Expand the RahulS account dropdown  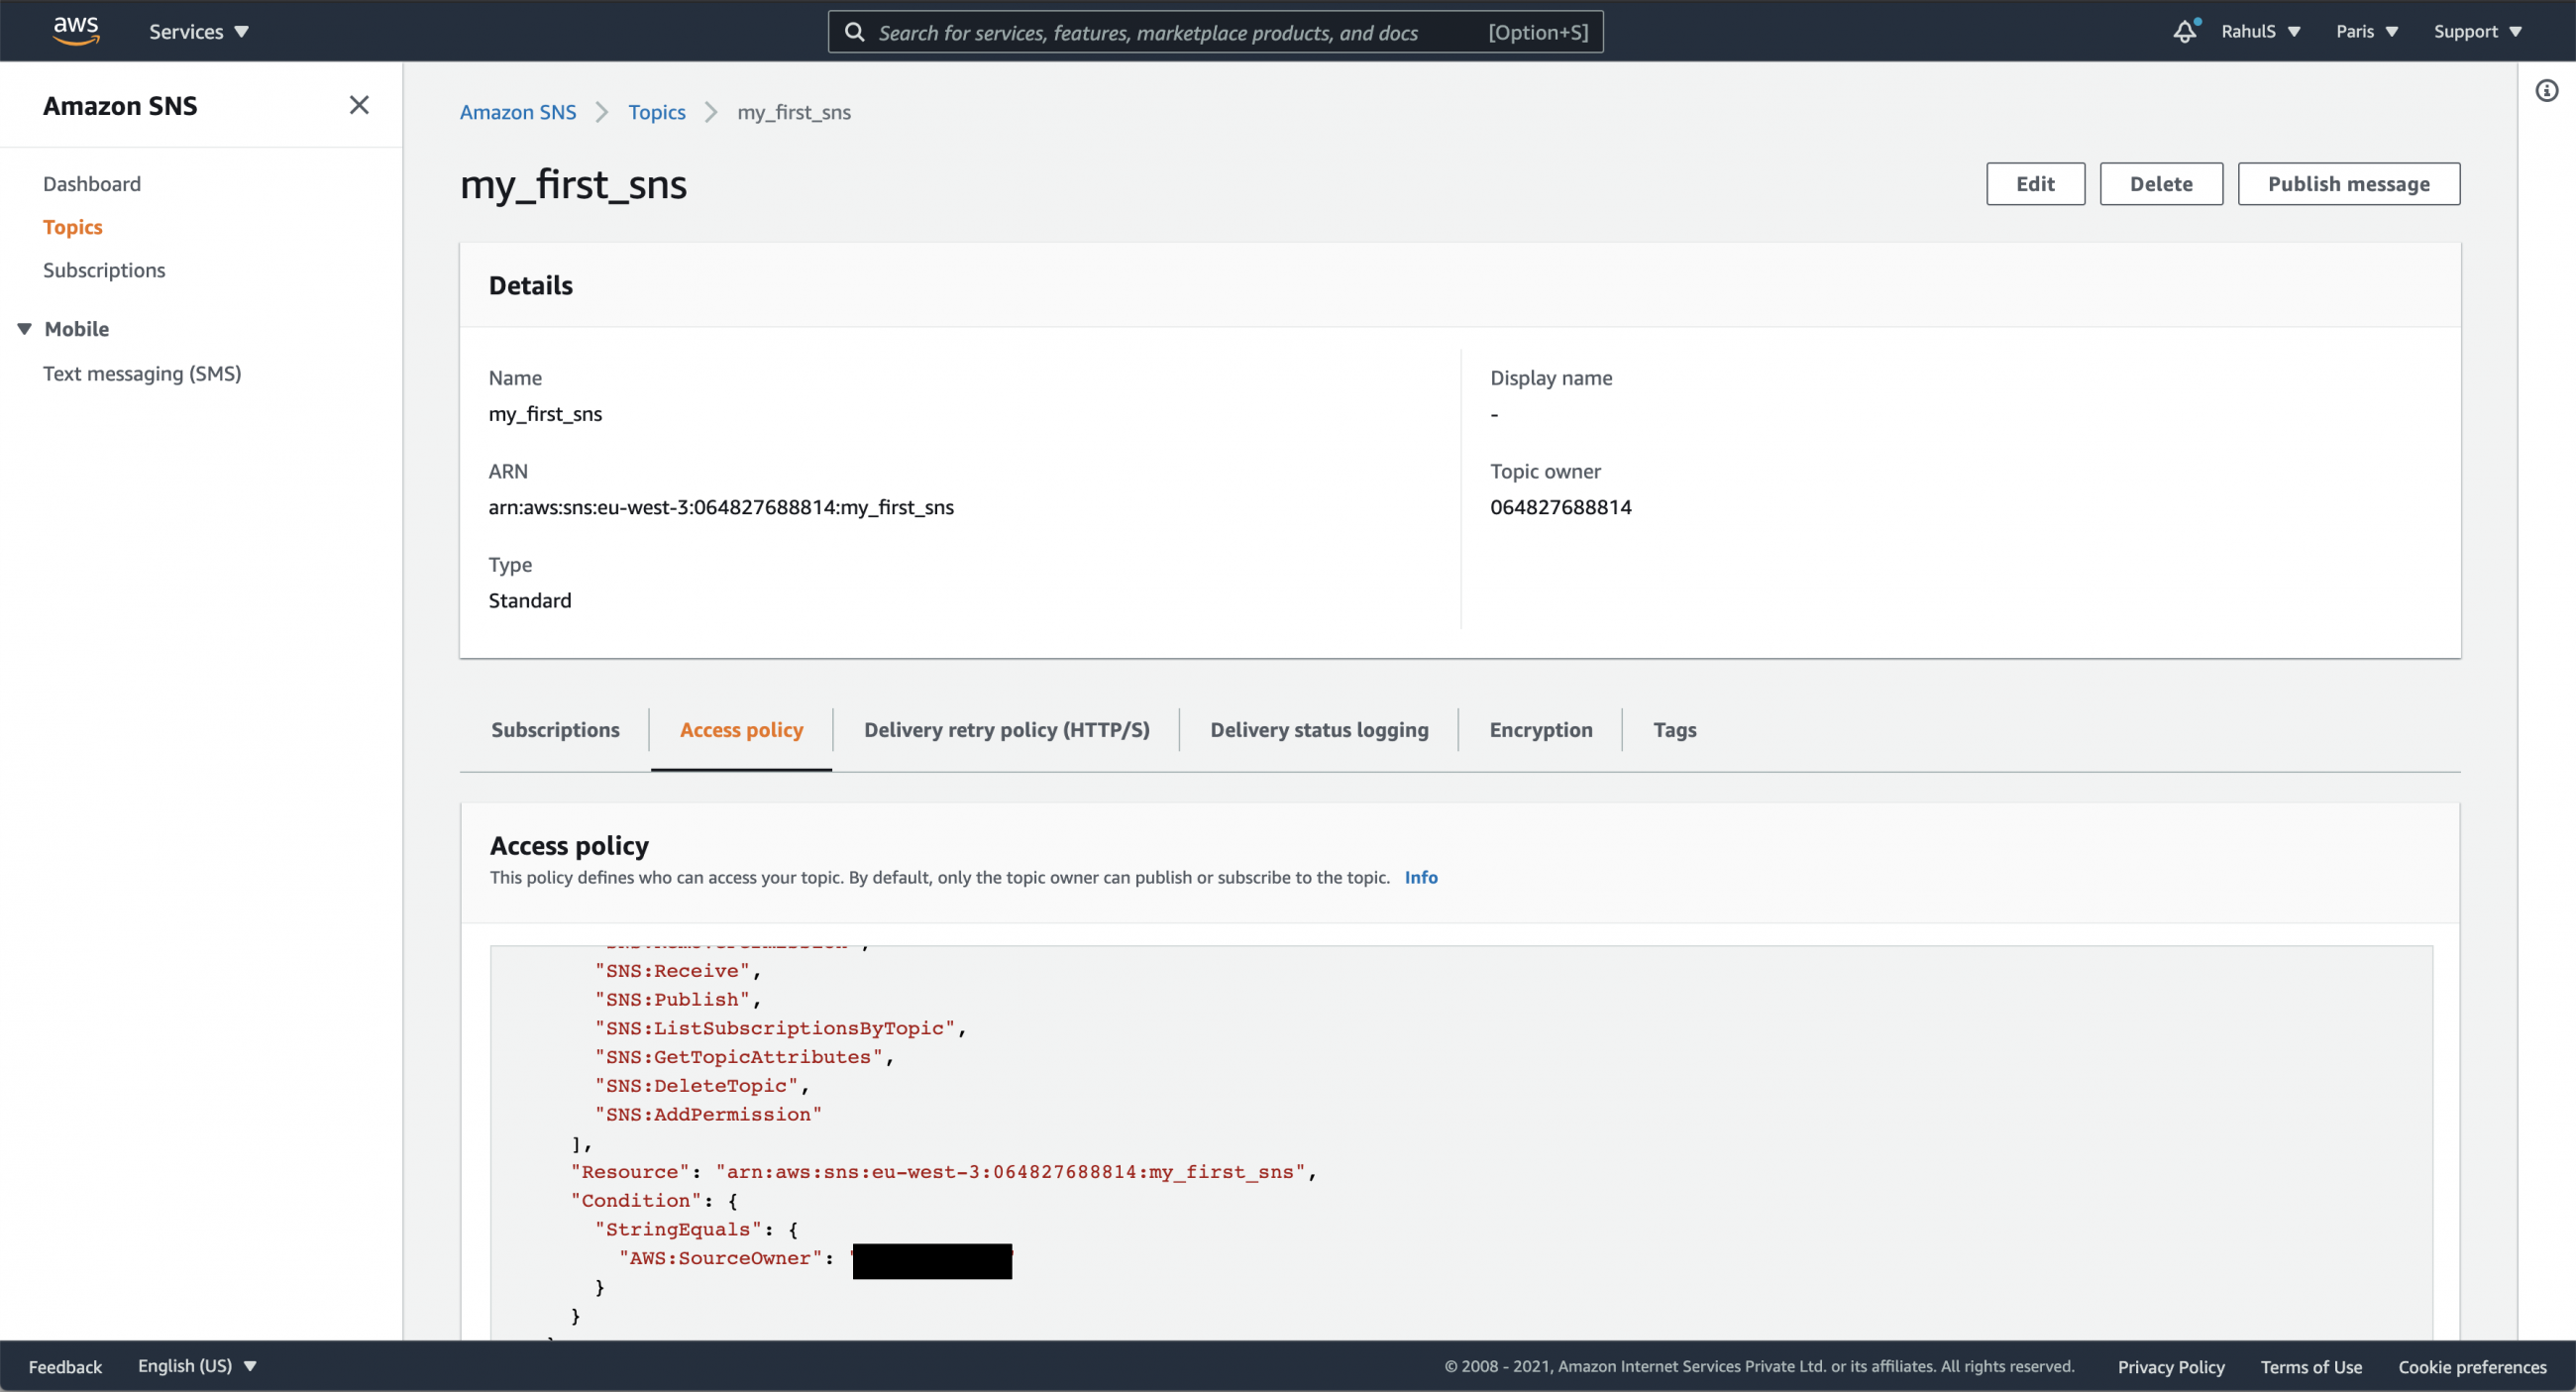(x=2260, y=31)
